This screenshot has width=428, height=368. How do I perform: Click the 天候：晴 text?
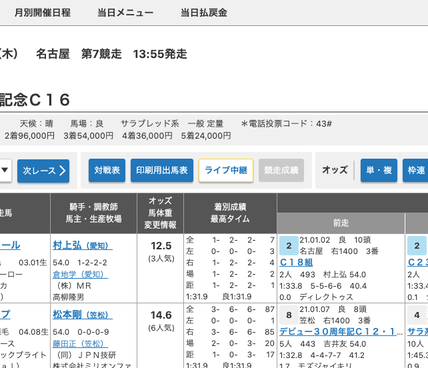[36, 124]
